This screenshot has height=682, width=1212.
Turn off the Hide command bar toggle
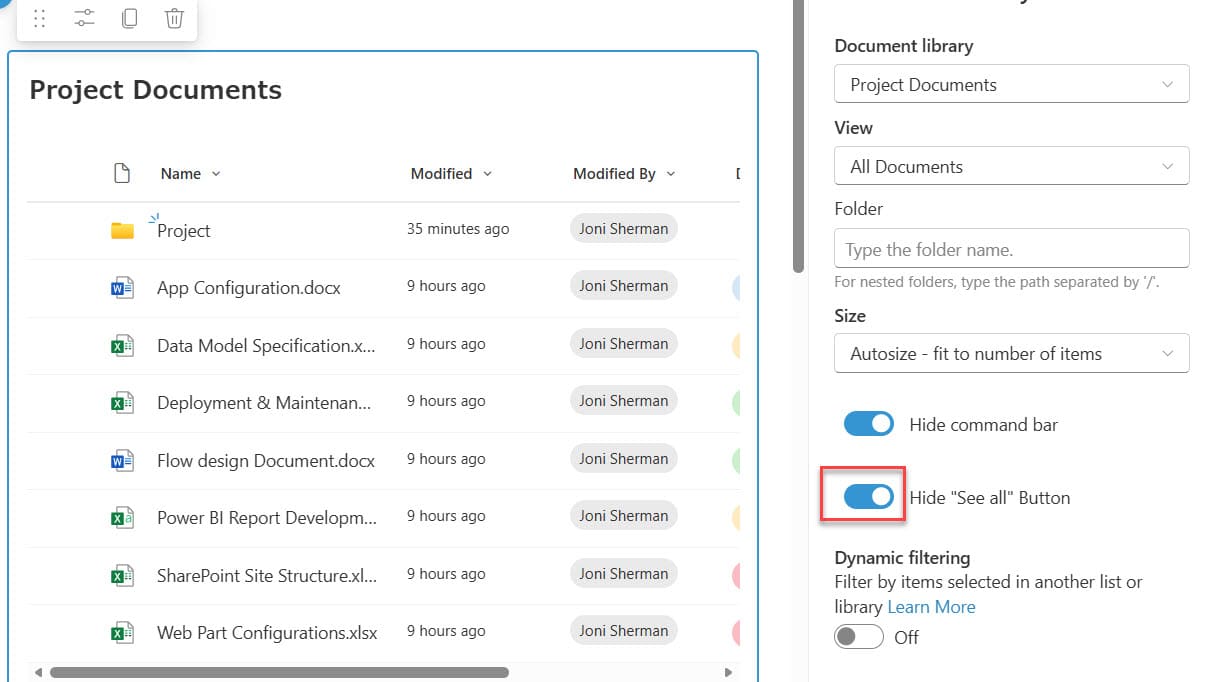click(868, 424)
